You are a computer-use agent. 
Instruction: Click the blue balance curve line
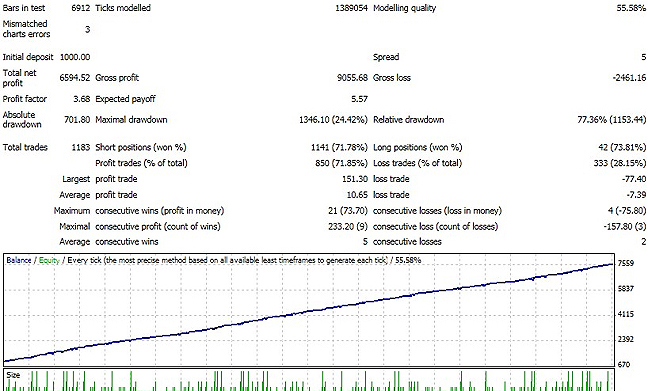point(308,312)
